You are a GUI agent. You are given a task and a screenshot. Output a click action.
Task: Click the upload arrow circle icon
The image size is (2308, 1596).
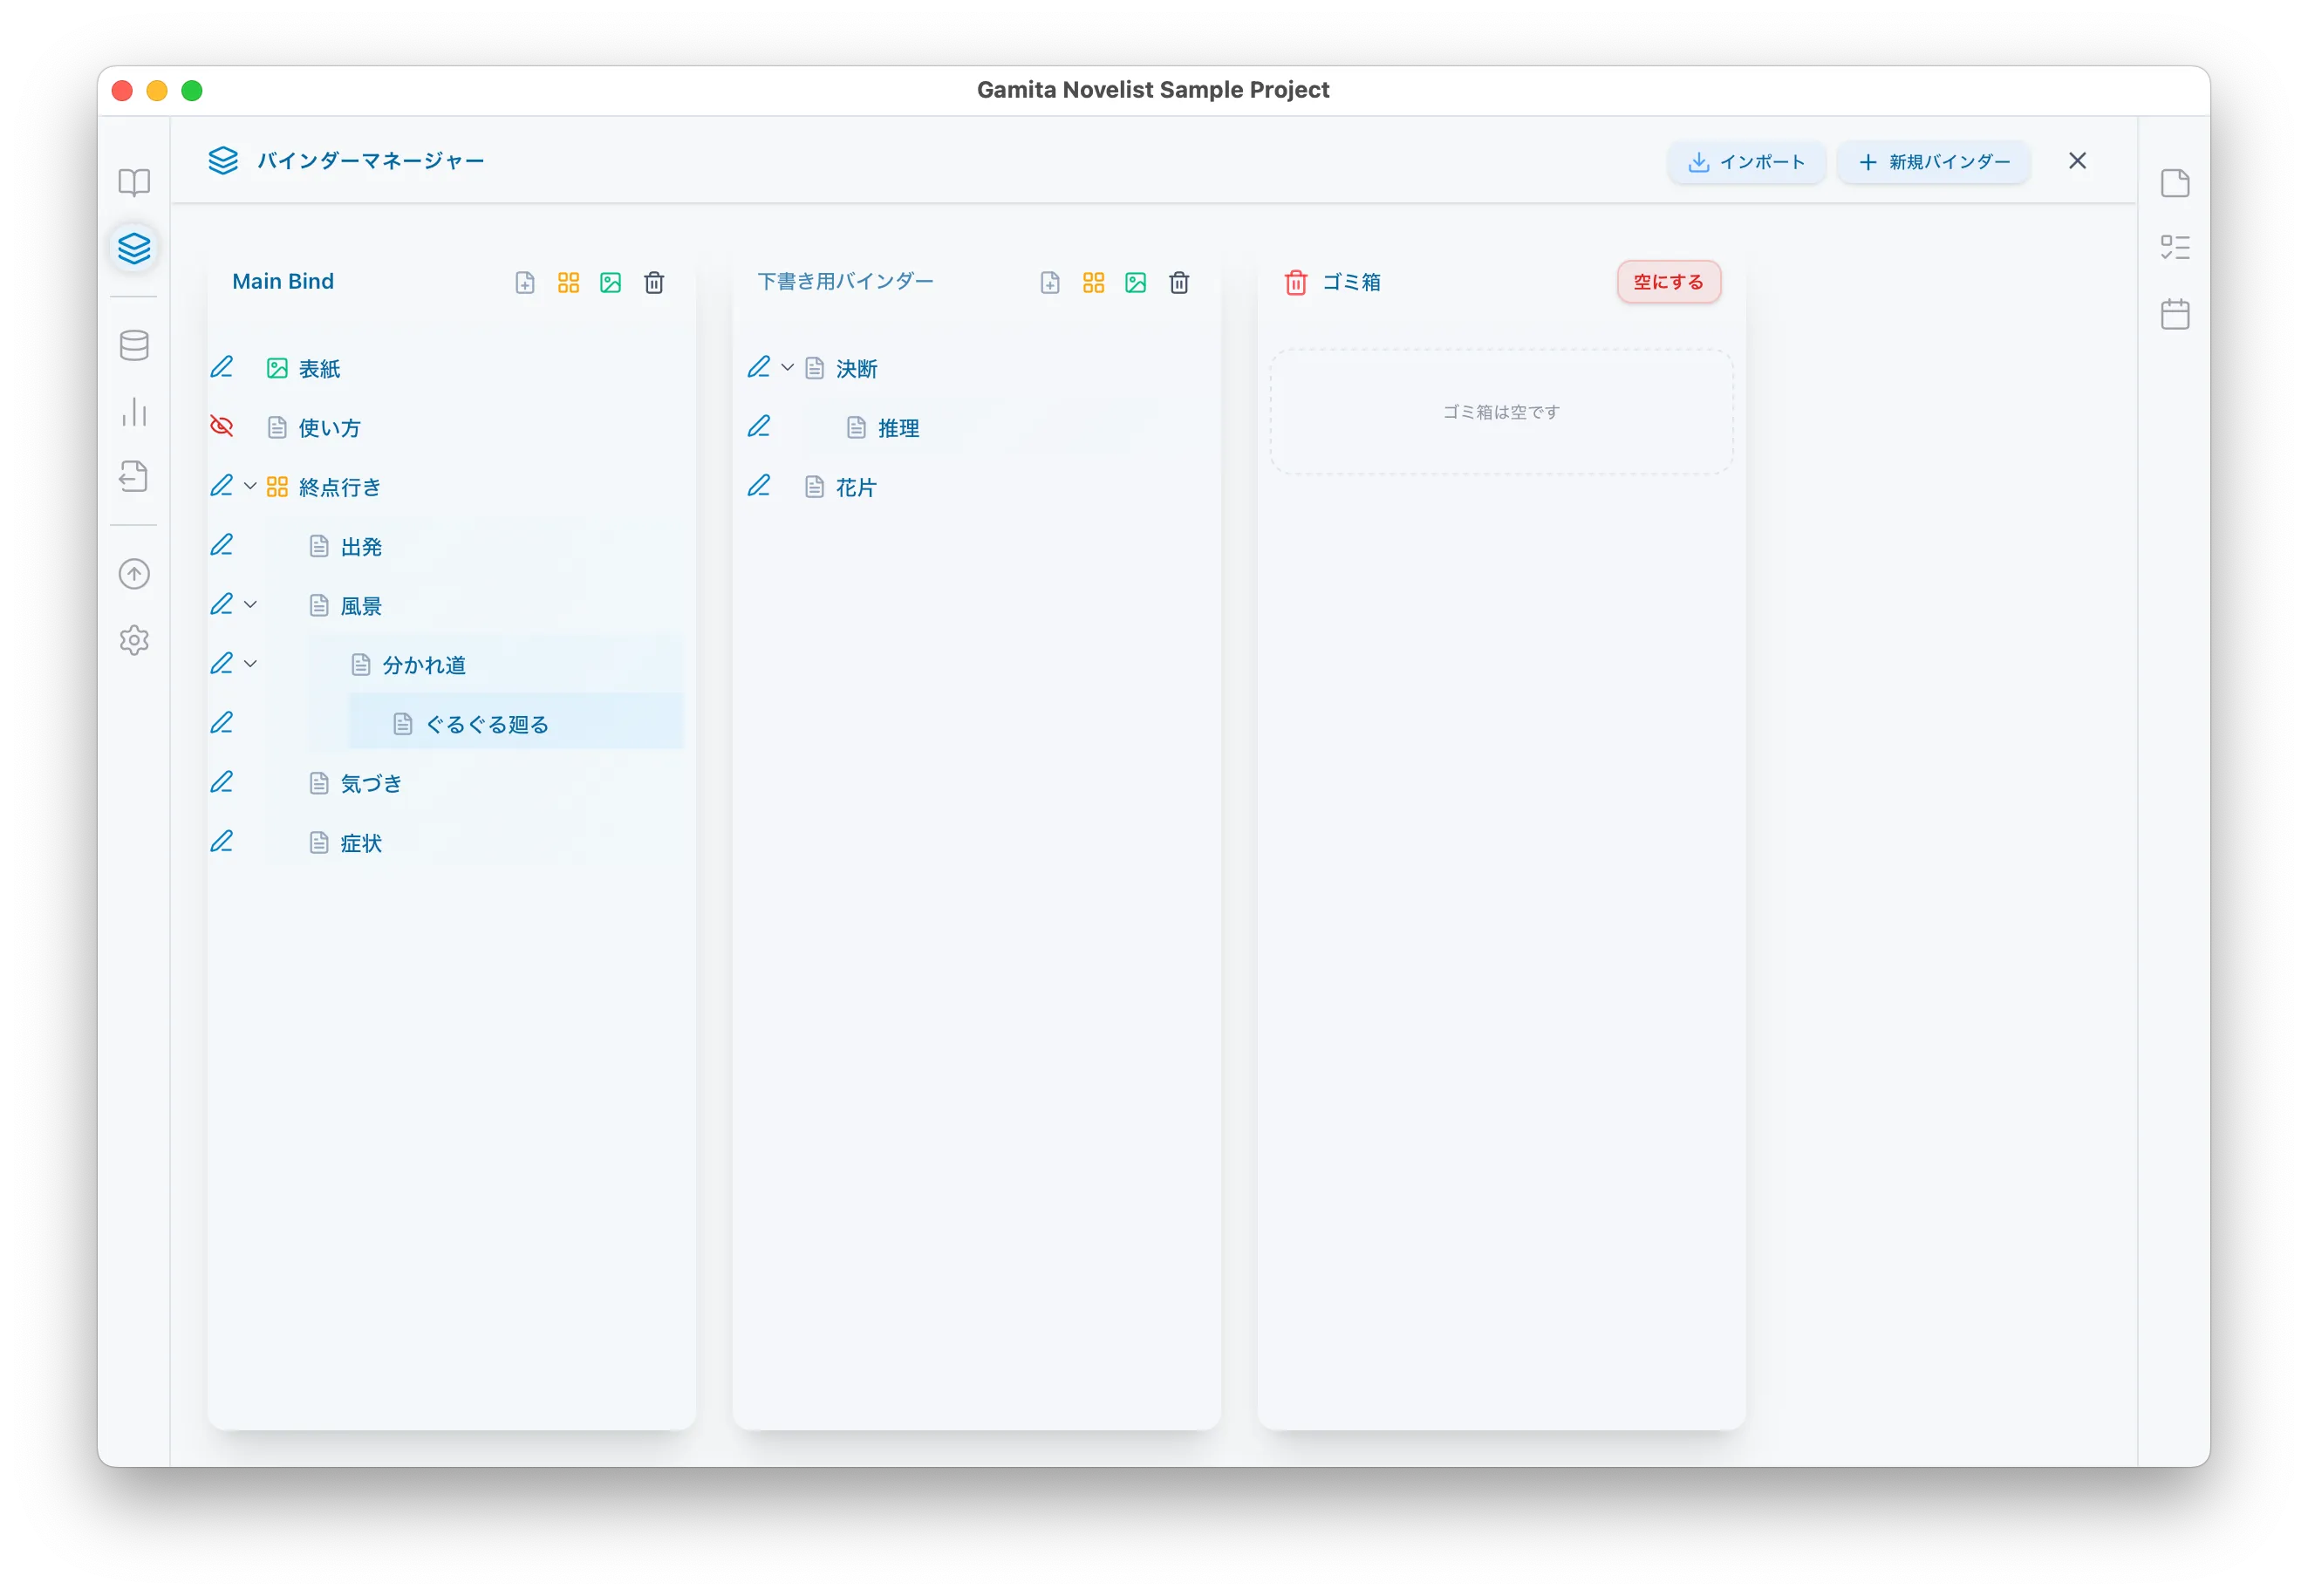[134, 574]
